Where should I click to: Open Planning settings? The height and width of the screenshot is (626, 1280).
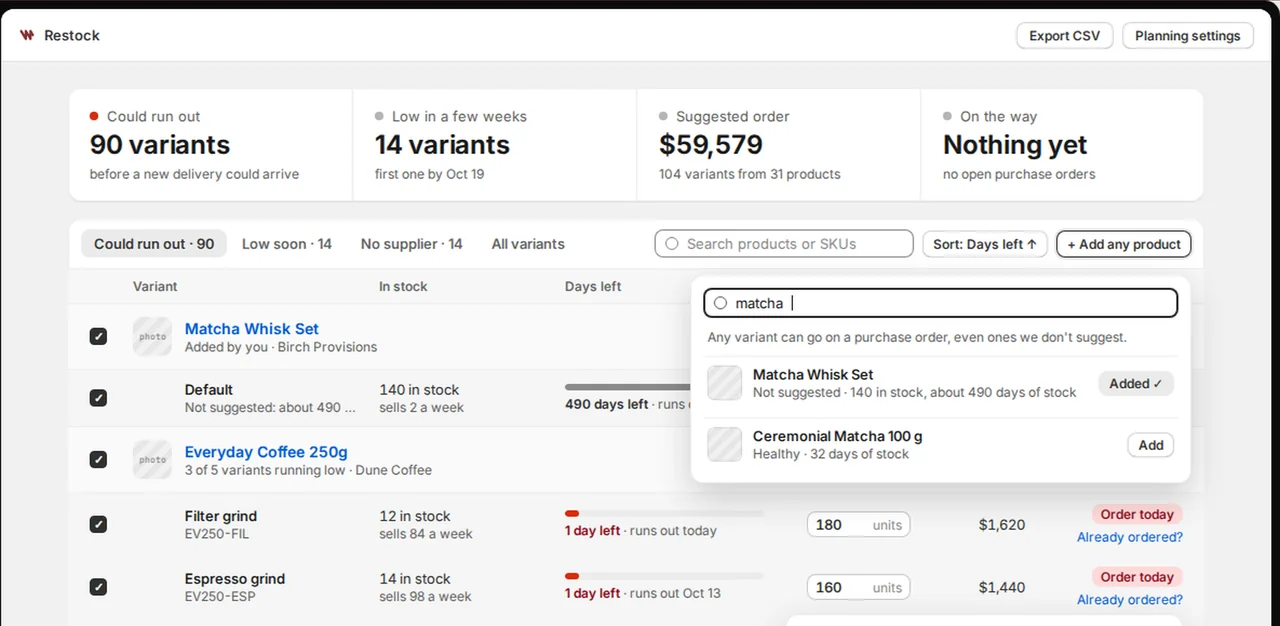click(x=1188, y=36)
